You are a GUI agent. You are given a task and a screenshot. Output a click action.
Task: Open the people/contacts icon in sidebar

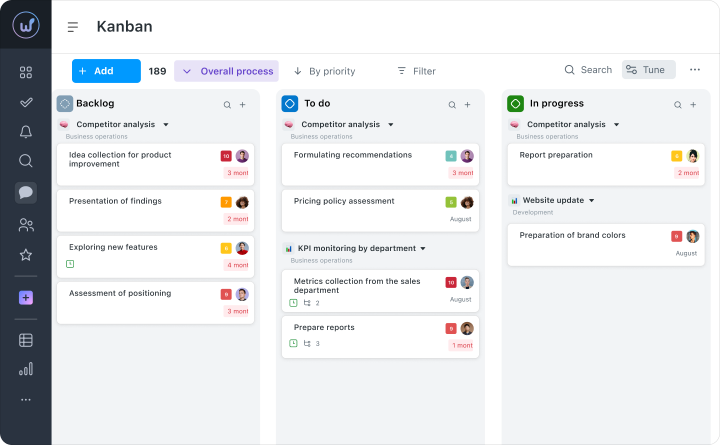click(26, 225)
